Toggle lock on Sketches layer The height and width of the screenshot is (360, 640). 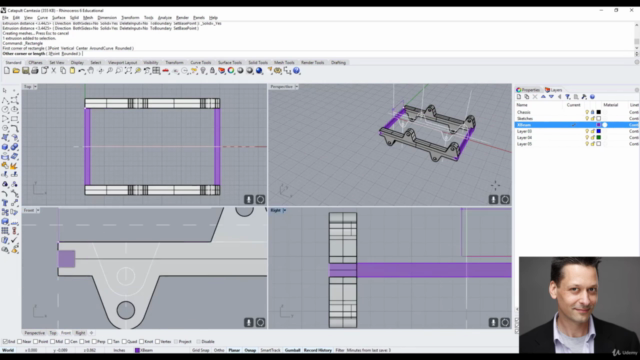pyautogui.click(x=593, y=118)
